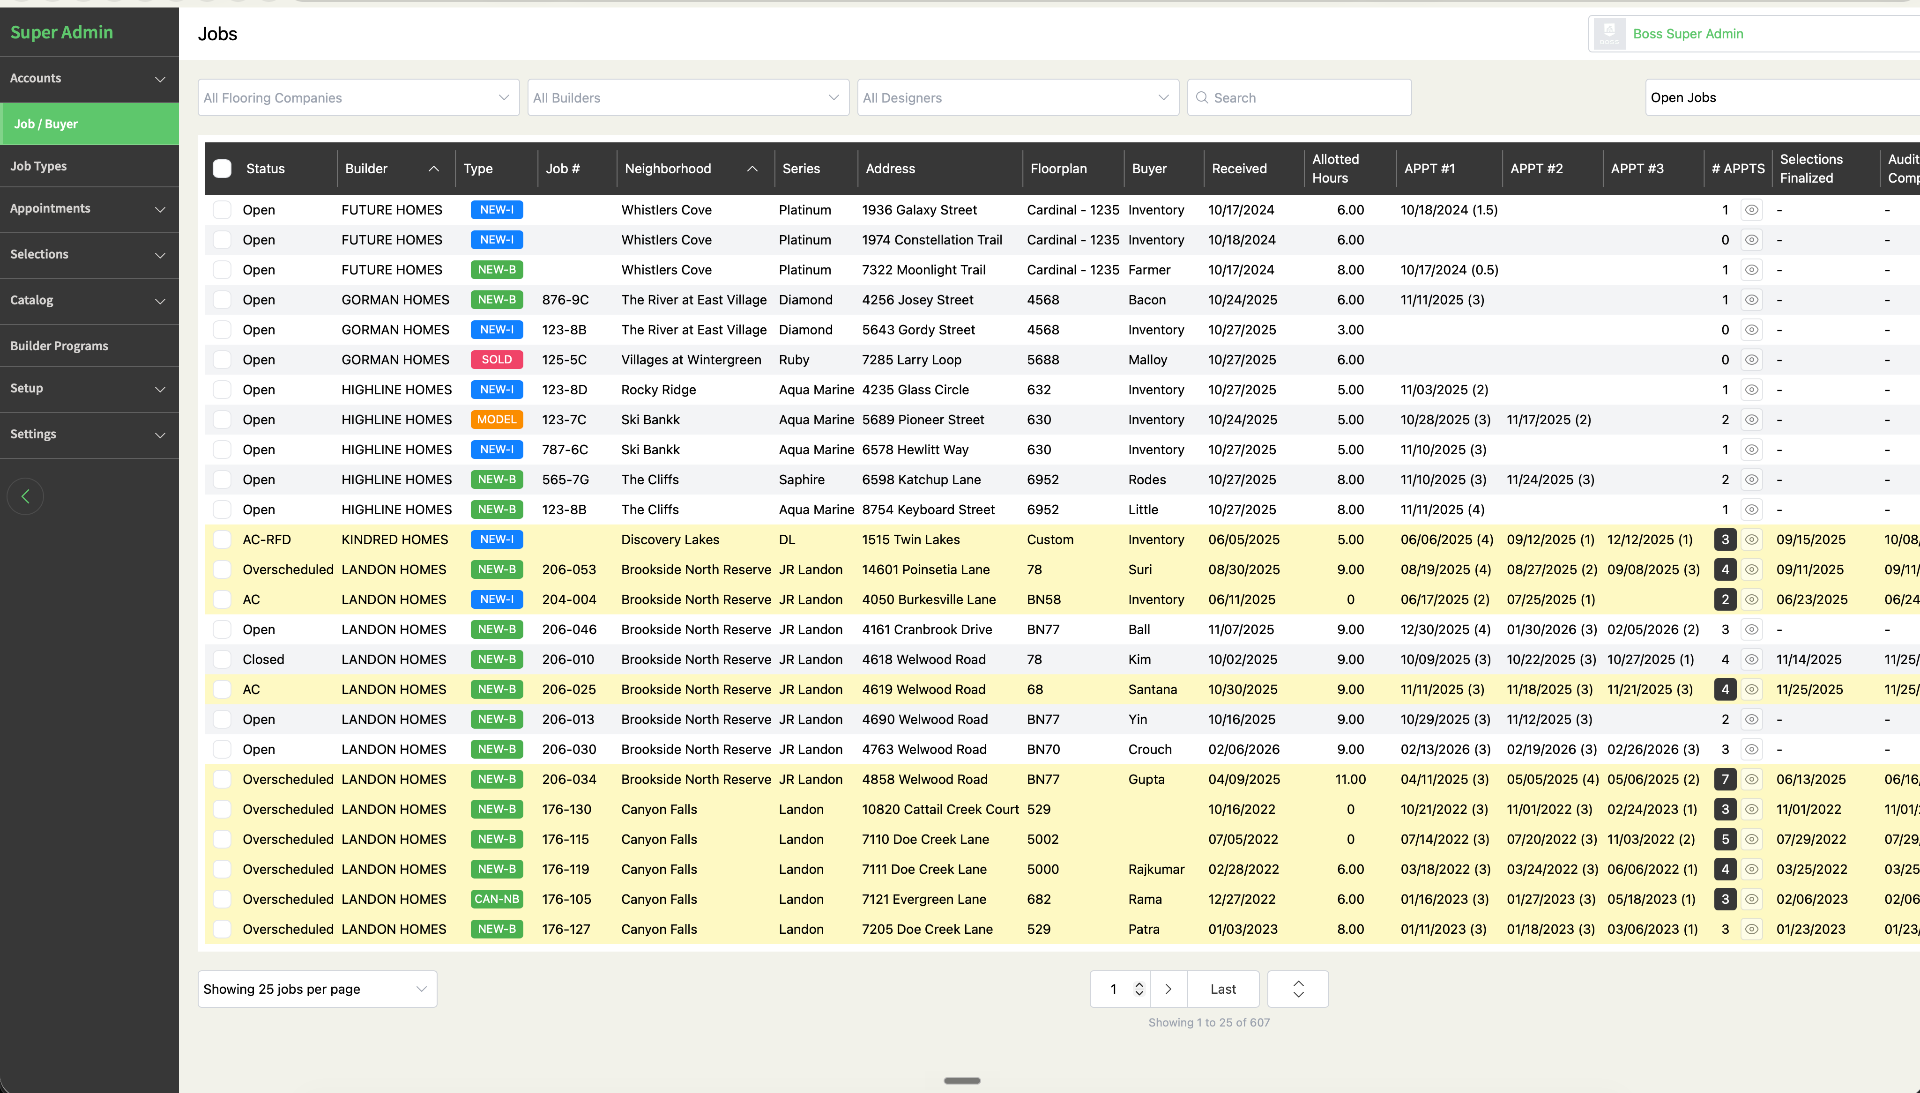Select the checkbox on Closed Landon Homes row

(222, 660)
